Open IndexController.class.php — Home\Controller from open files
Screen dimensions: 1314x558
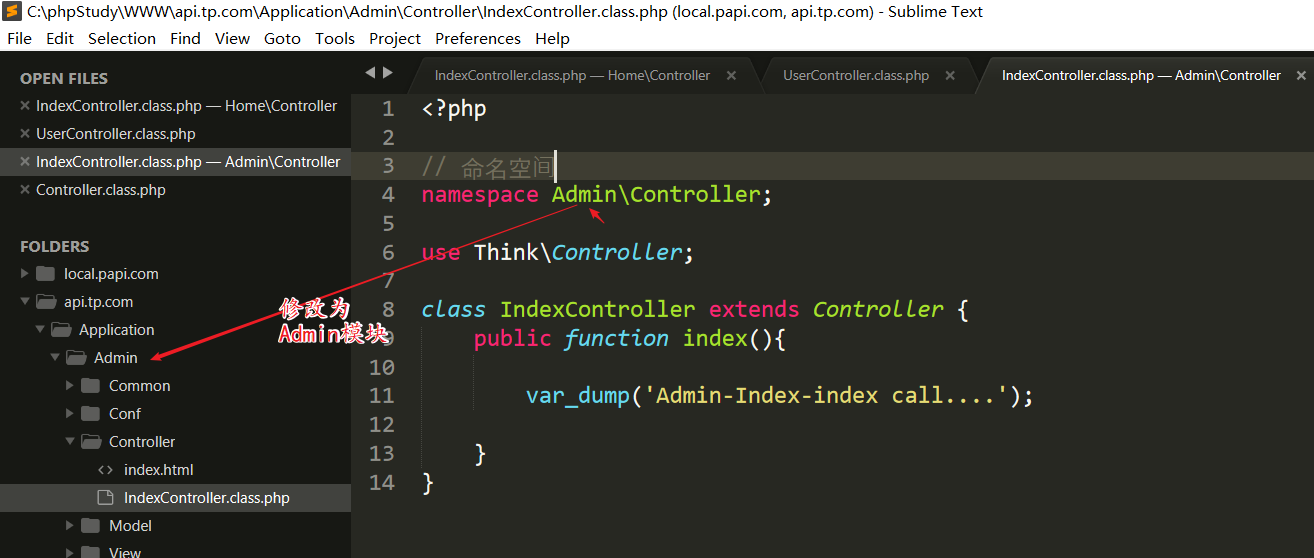[x=186, y=106]
